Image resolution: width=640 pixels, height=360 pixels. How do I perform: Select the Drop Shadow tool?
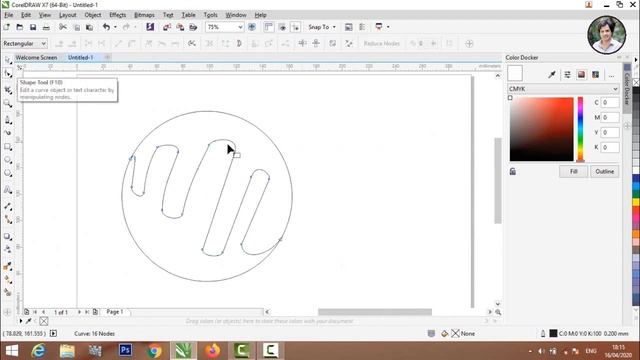click(8, 236)
